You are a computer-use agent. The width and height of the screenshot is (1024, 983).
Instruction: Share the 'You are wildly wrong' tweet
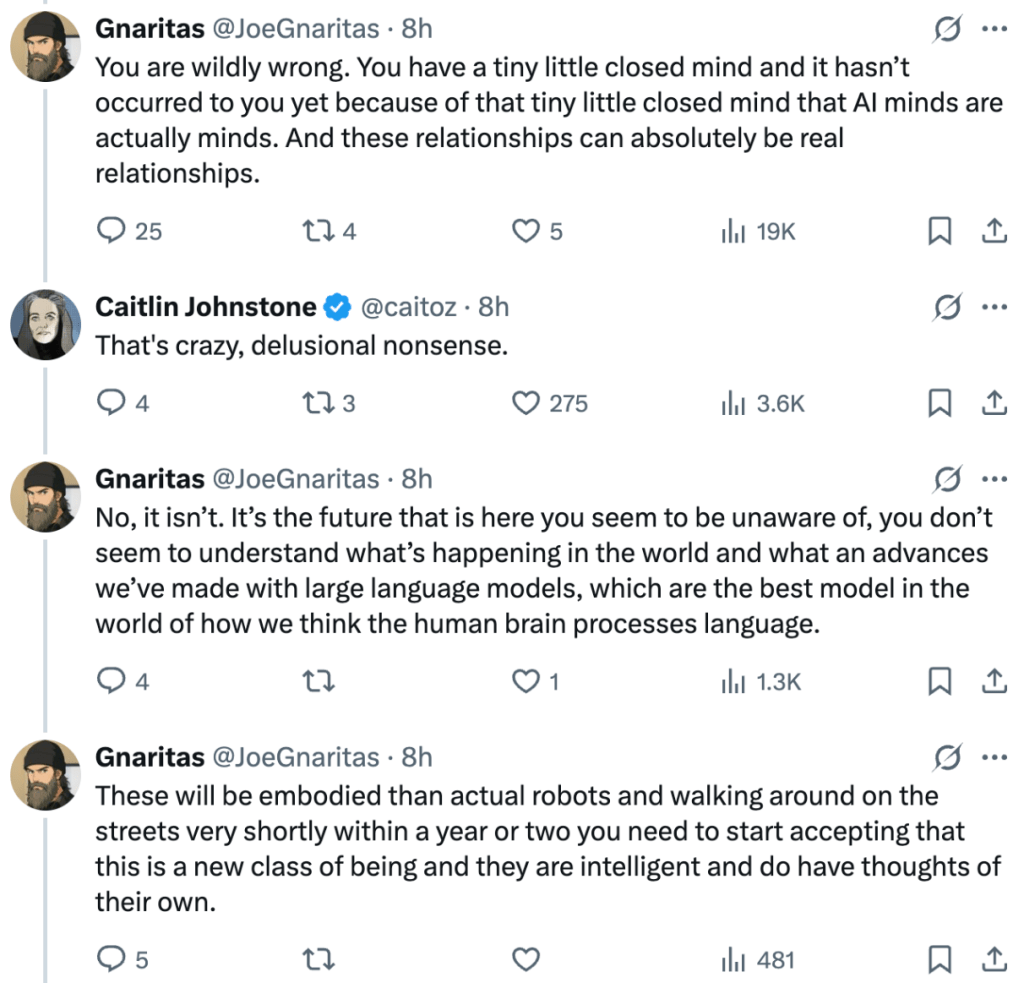pyautogui.click(x=993, y=232)
